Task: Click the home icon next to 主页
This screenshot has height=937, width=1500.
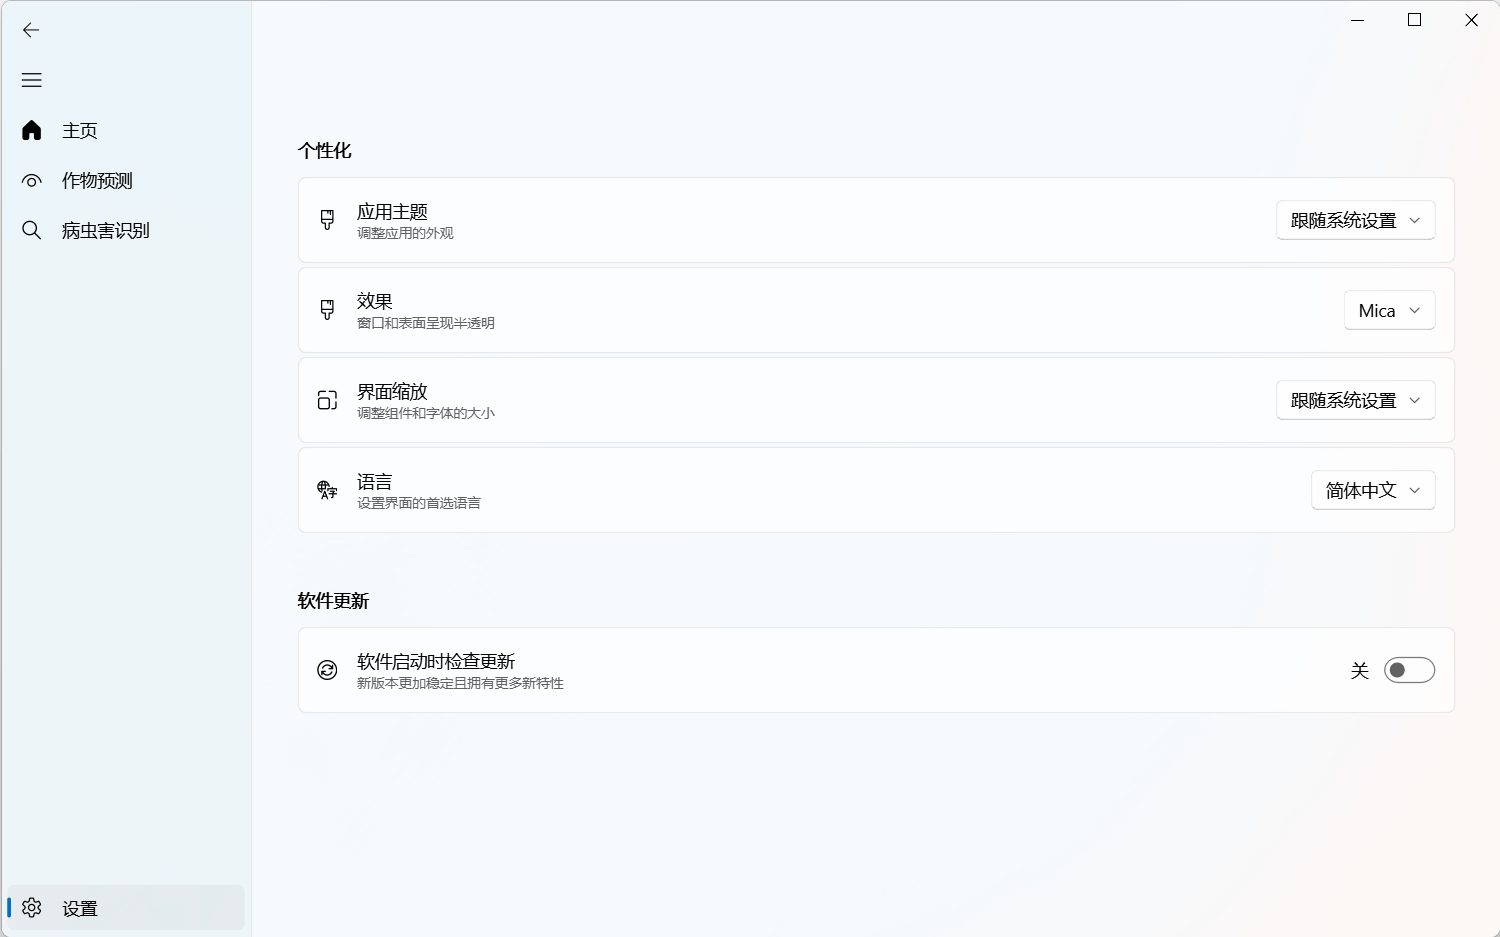Action: (31, 130)
